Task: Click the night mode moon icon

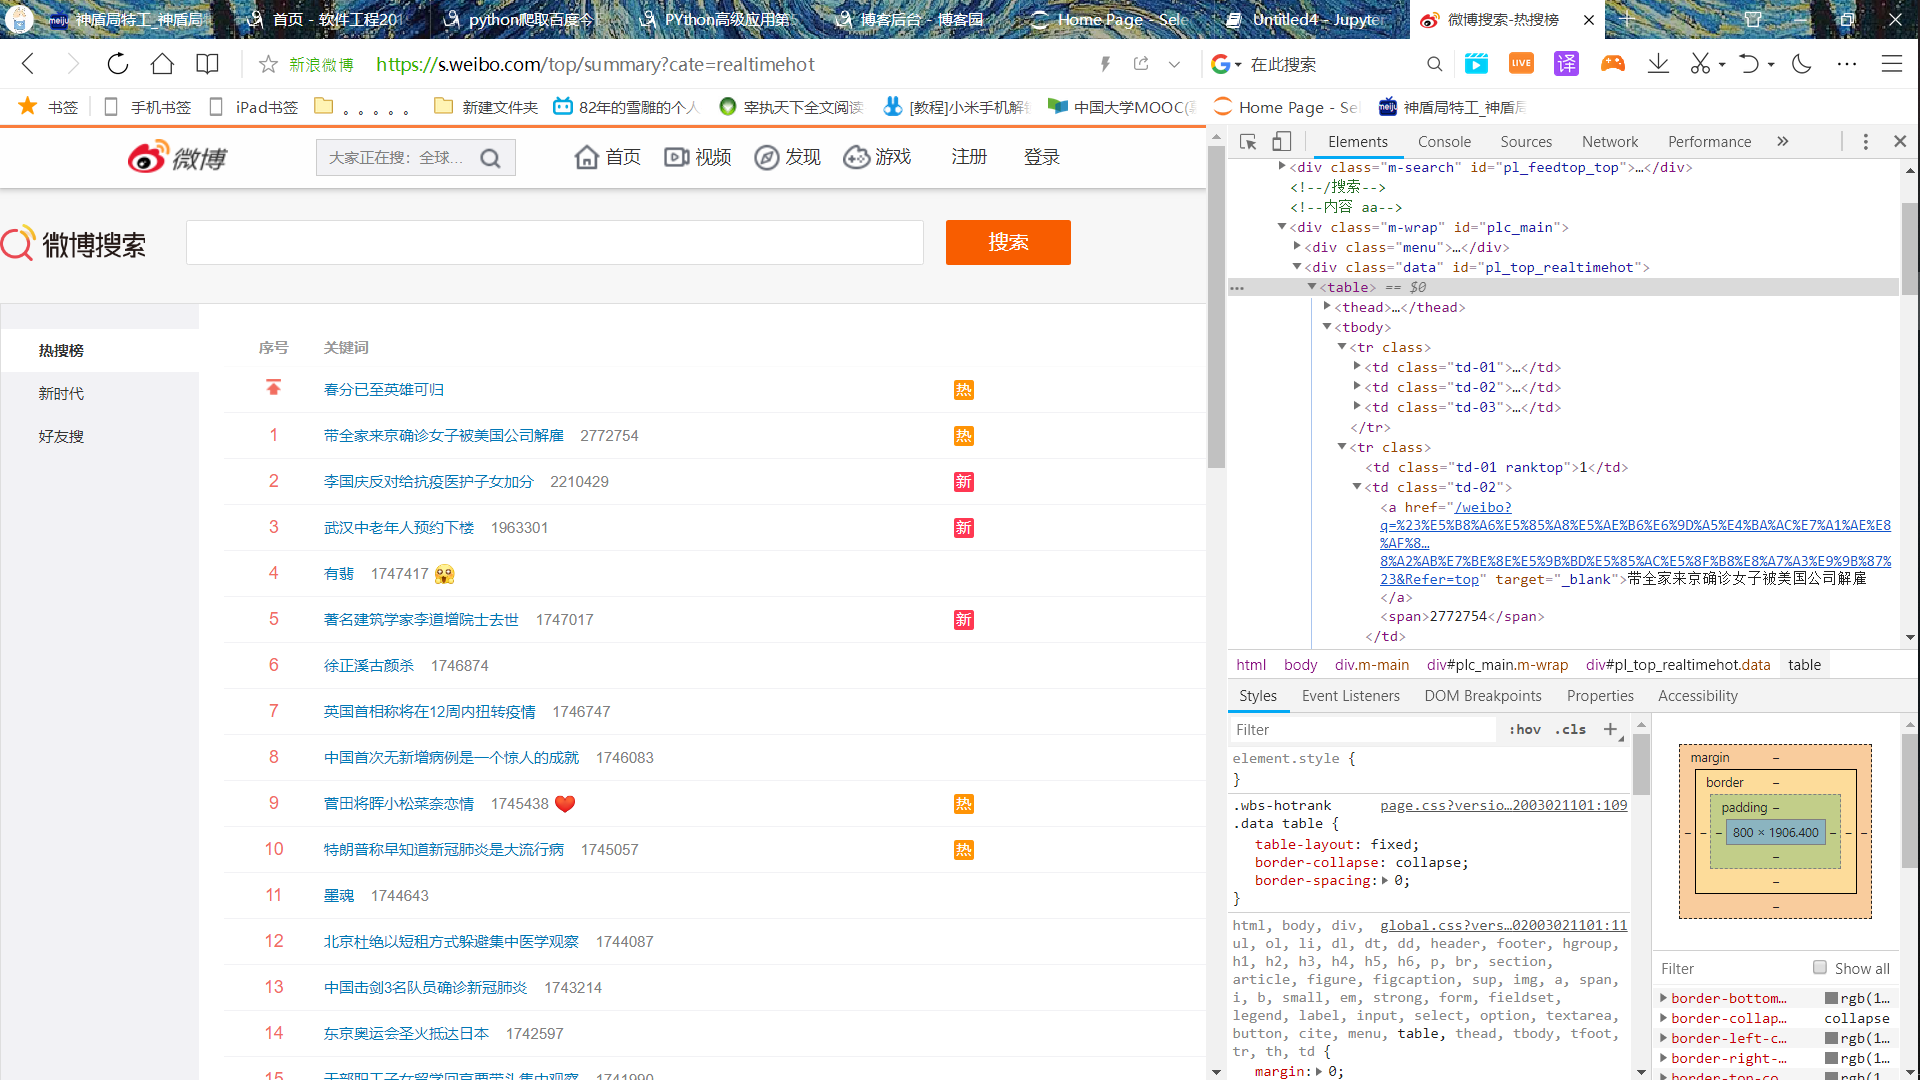Action: tap(1802, 64)
